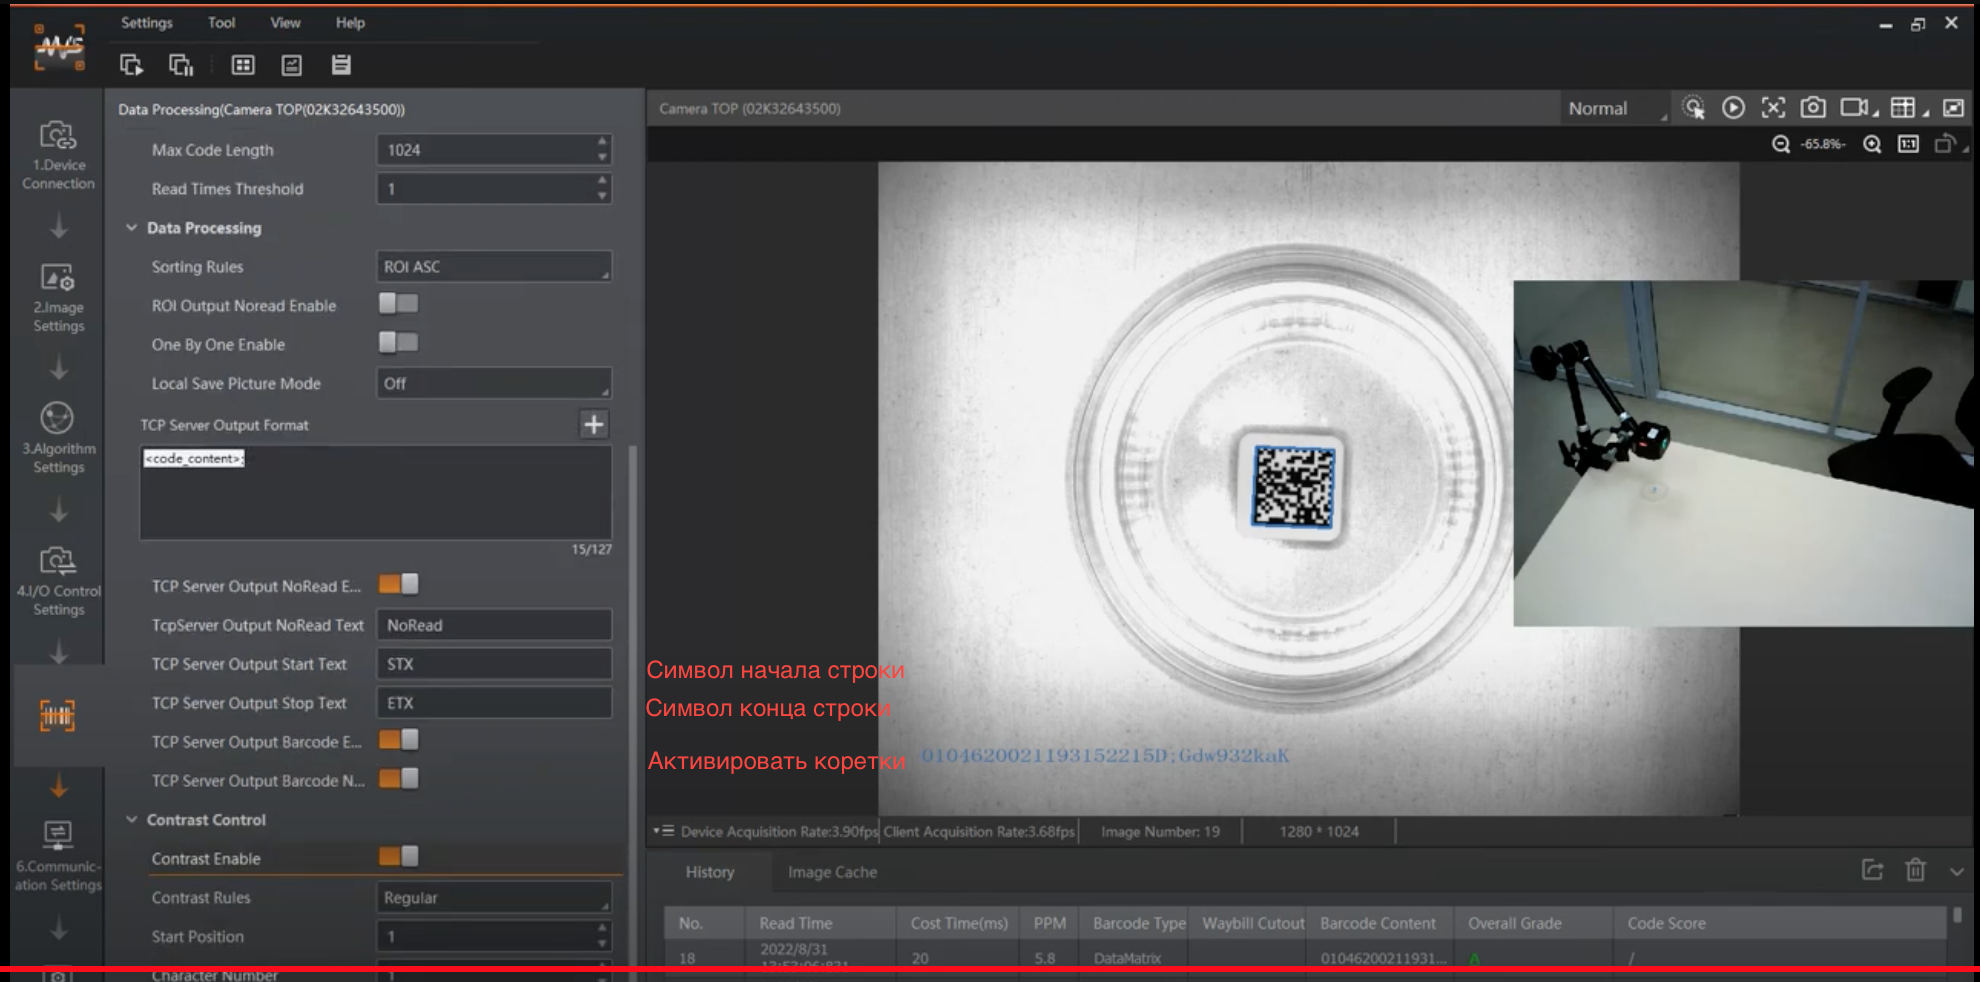Screen dimensions: 1980x982
Task: Collapse the history panel chevron
Action: point(1957,871)
